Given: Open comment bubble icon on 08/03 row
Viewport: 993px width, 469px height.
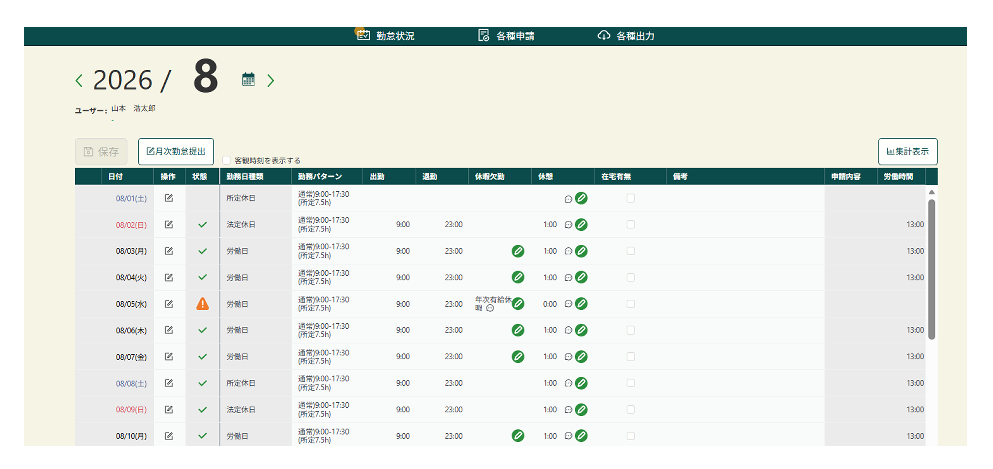Looking at the screenshot, I should [568, 251].
